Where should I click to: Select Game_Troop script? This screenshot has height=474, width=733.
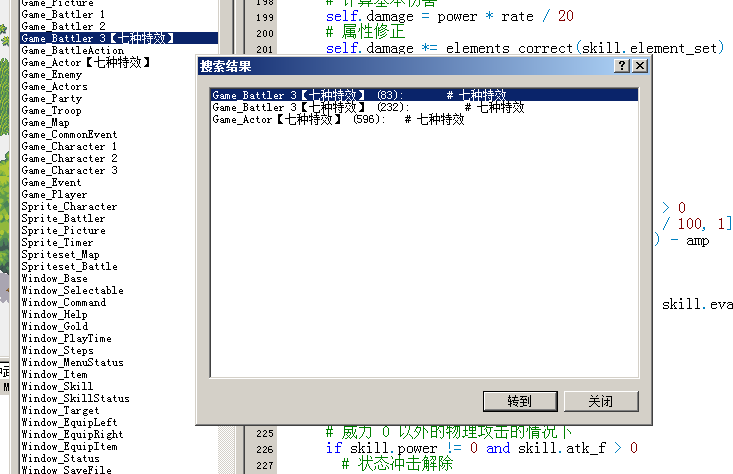click(x=51, y=110)
